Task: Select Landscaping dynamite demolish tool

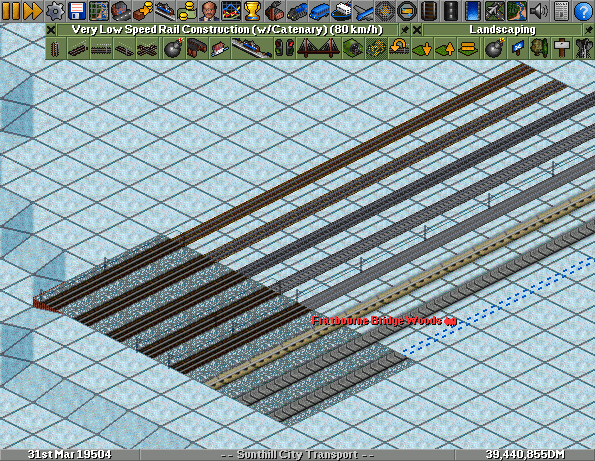Action: [495, 48]
